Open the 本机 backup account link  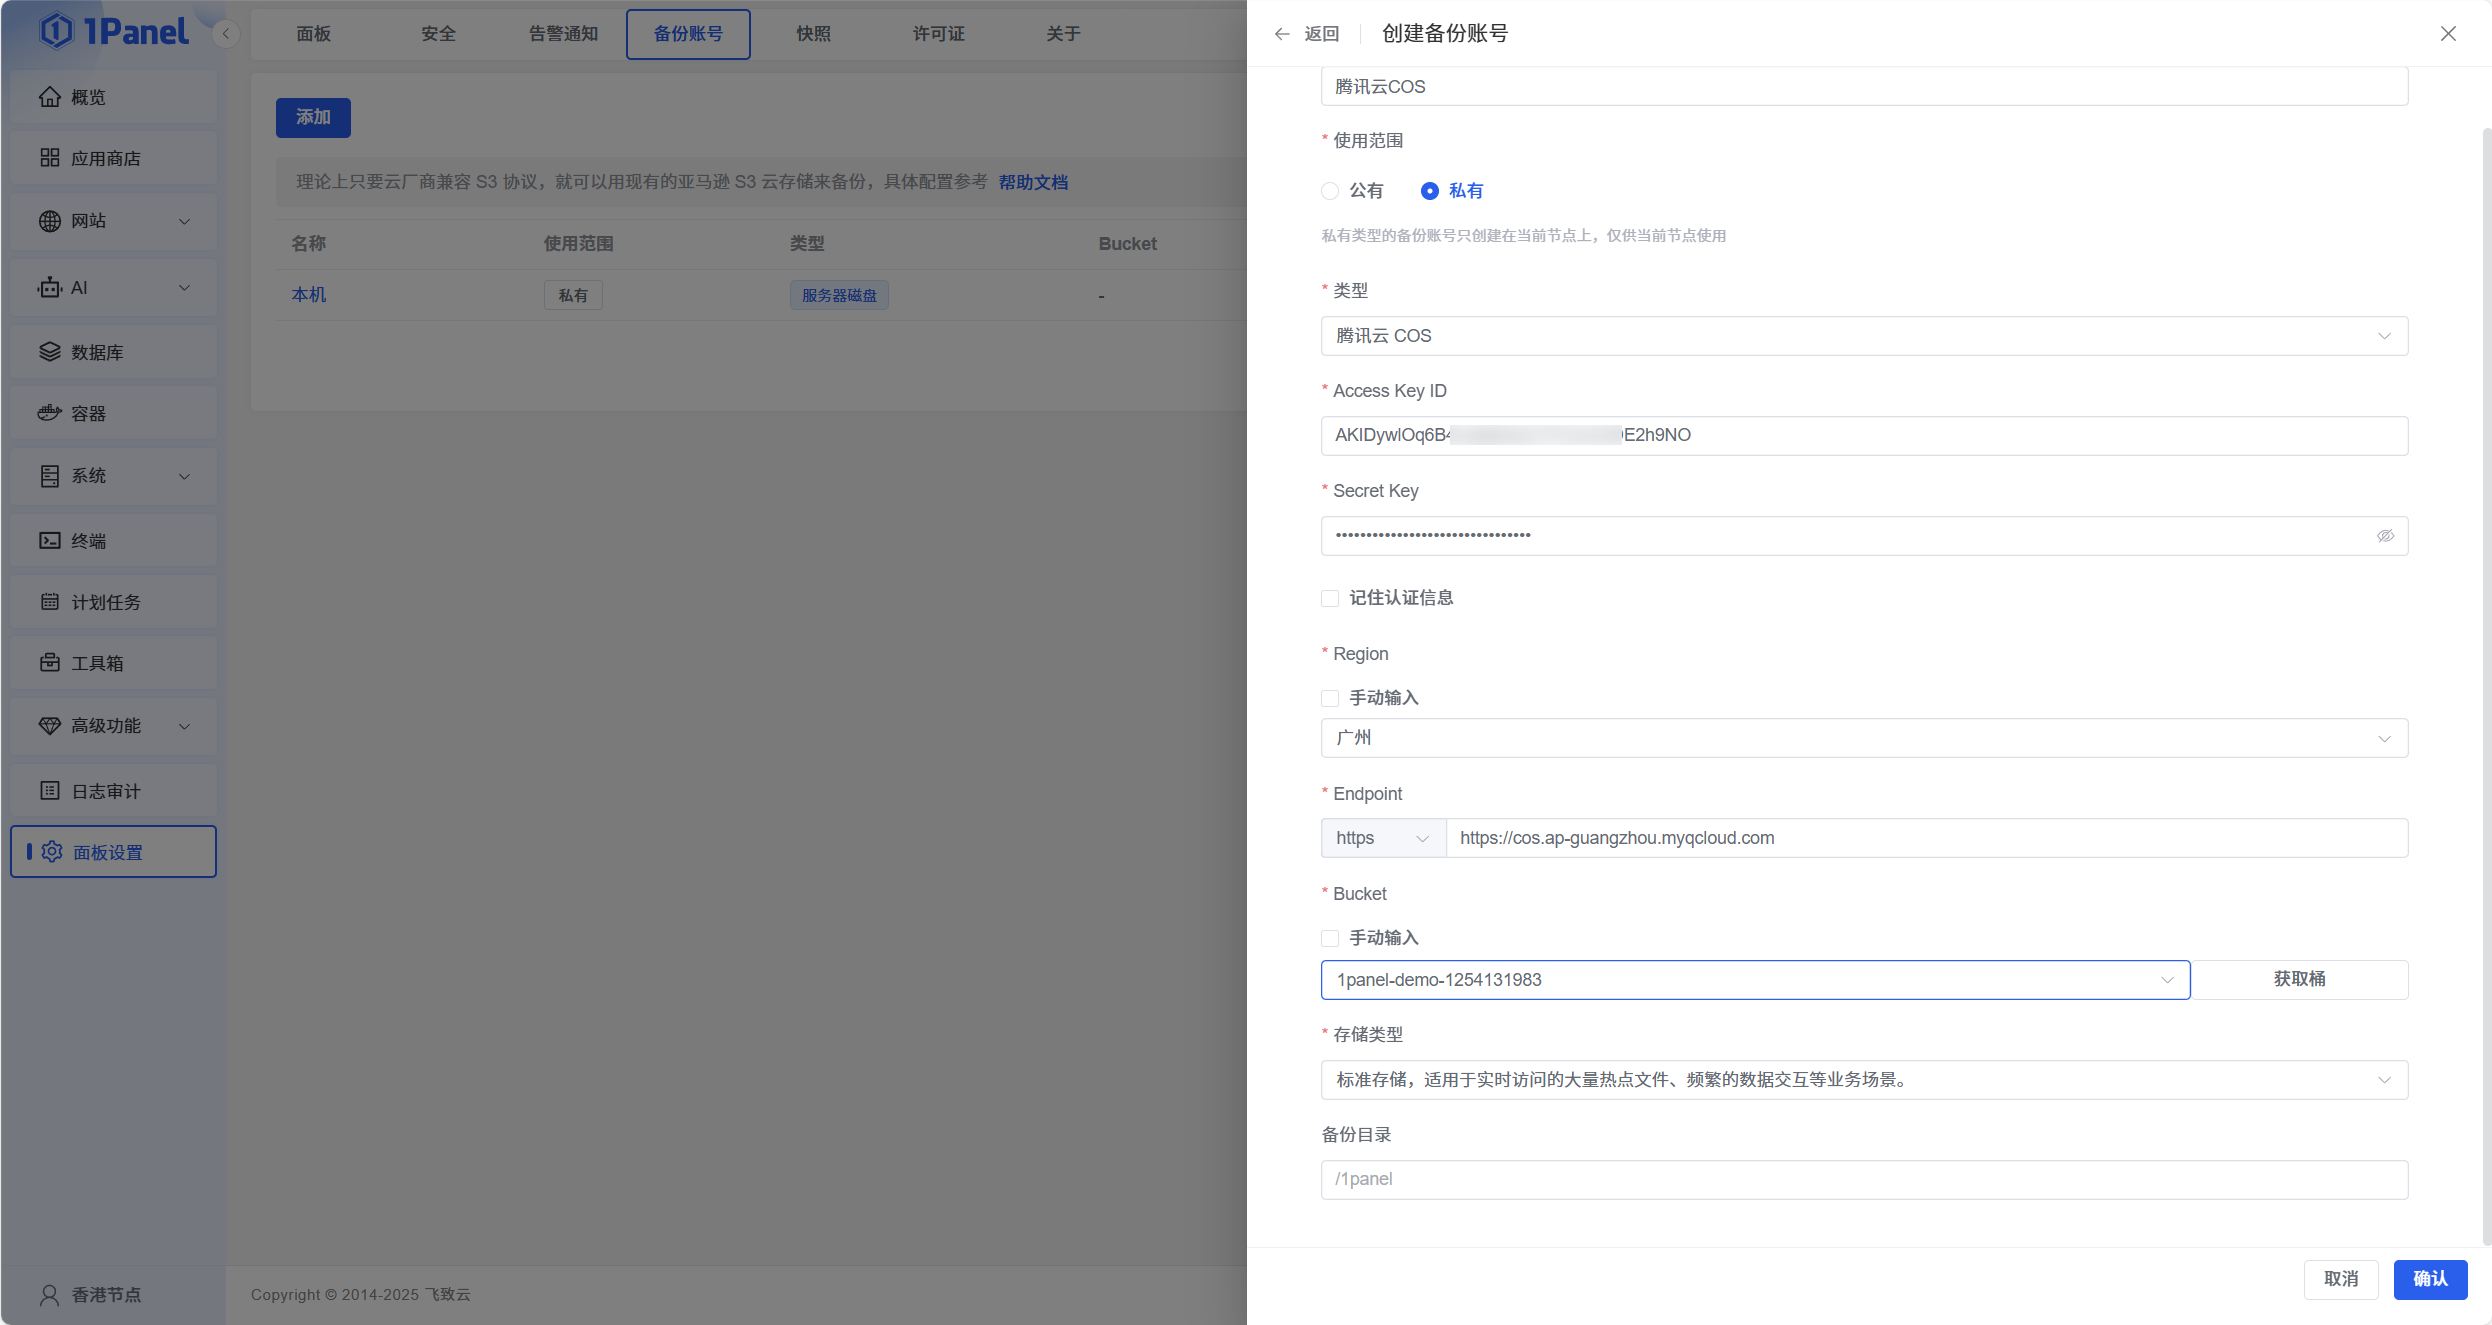(308, 295)
